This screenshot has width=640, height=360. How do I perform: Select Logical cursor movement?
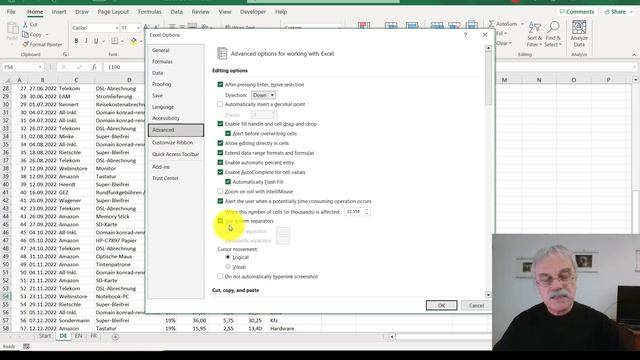click(228, 257)
